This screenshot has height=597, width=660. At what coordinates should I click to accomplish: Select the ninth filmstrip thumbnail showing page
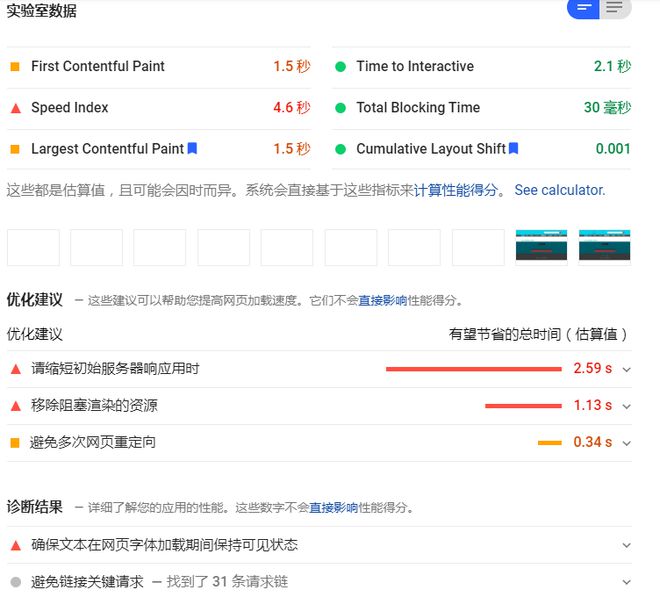point(541,248)
